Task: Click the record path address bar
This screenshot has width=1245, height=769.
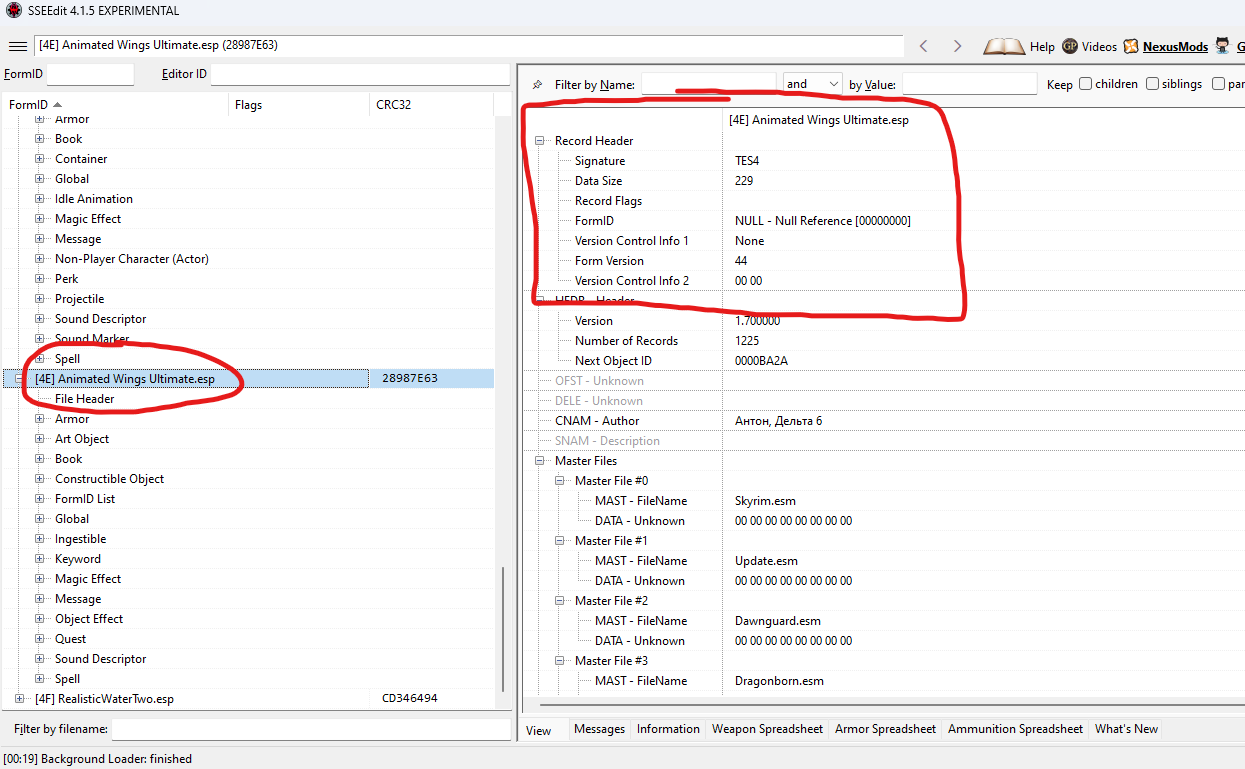Action: coord(468,45)
